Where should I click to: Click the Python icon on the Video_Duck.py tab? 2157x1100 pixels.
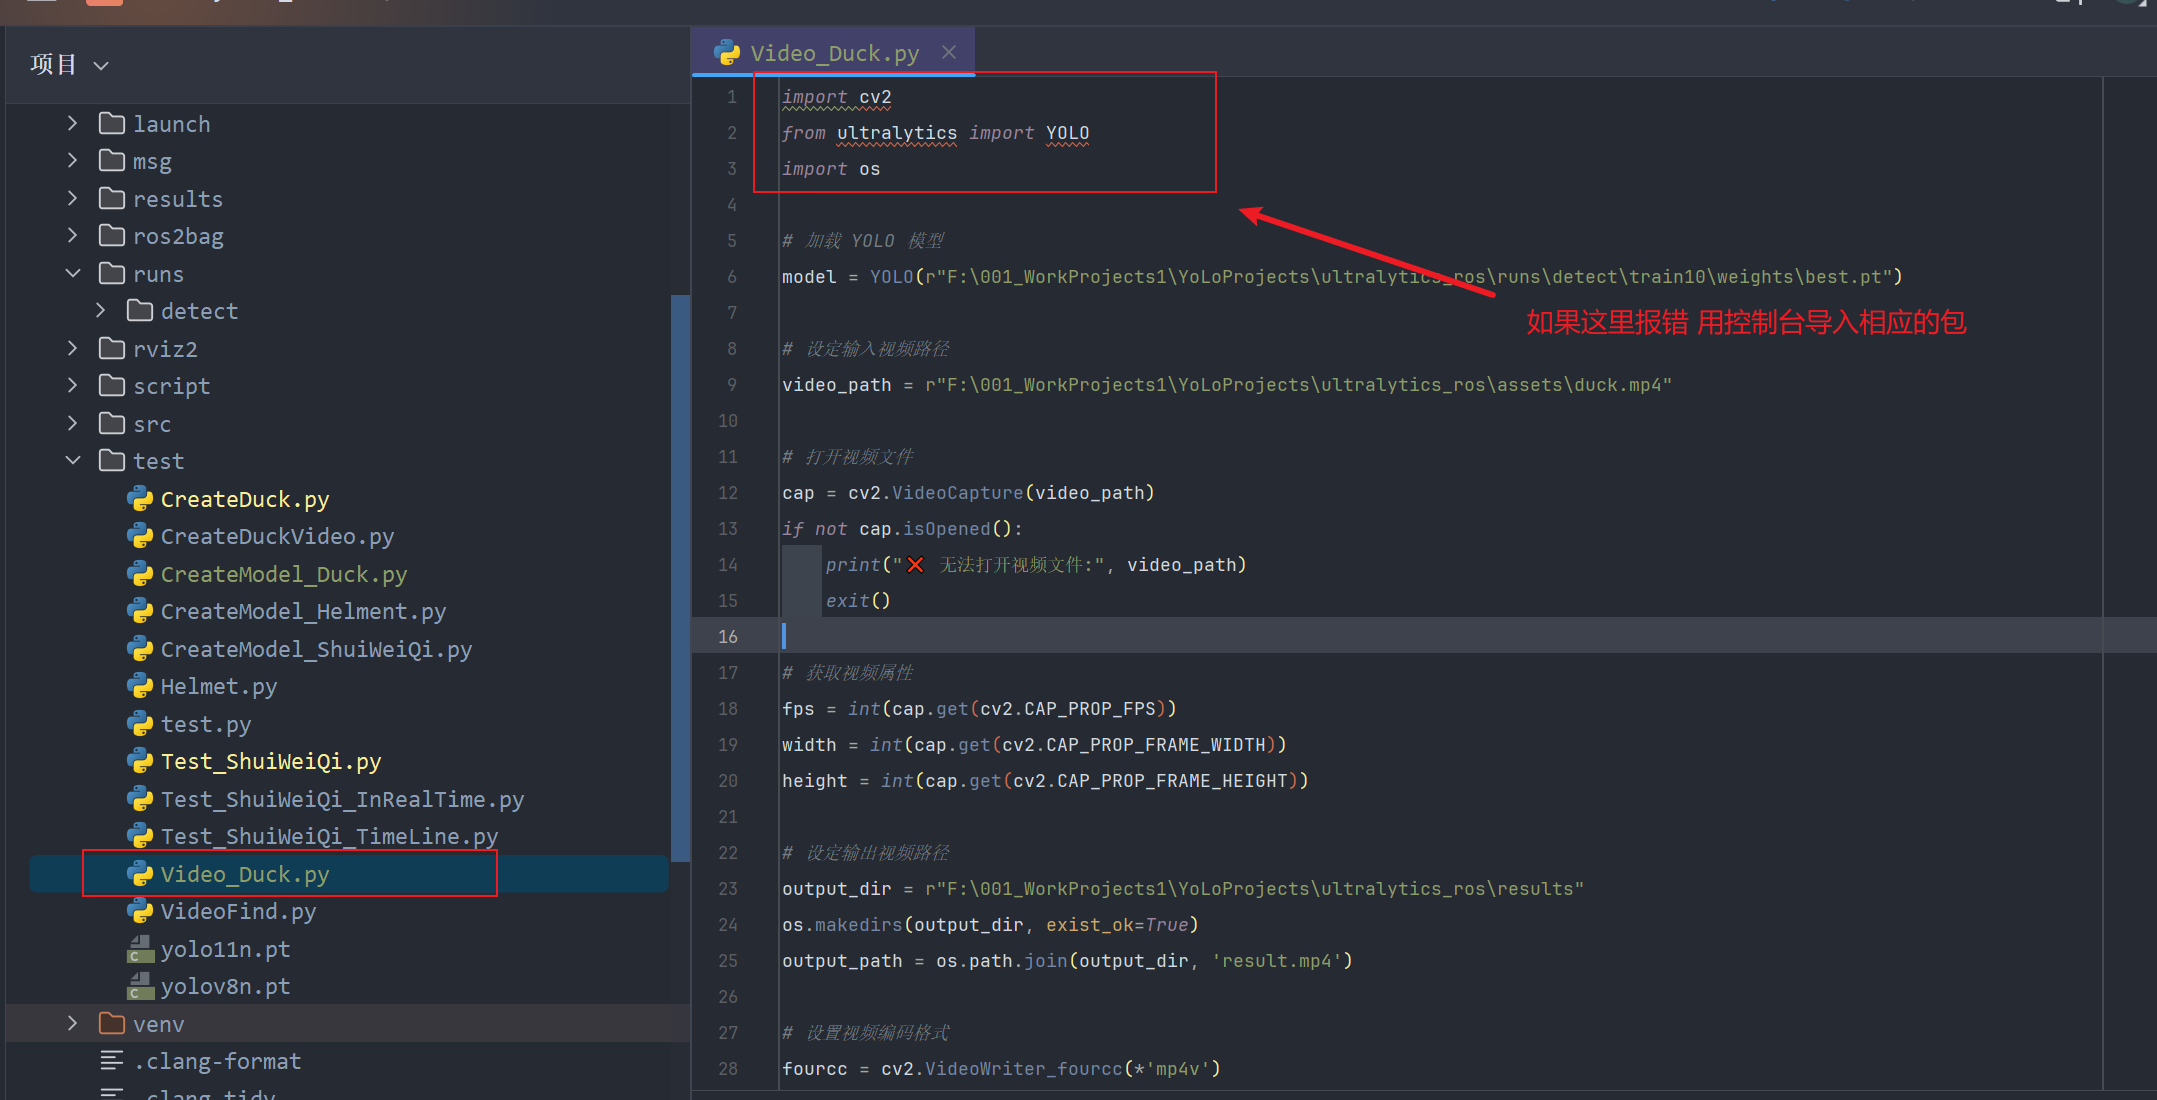click(726, 52)
